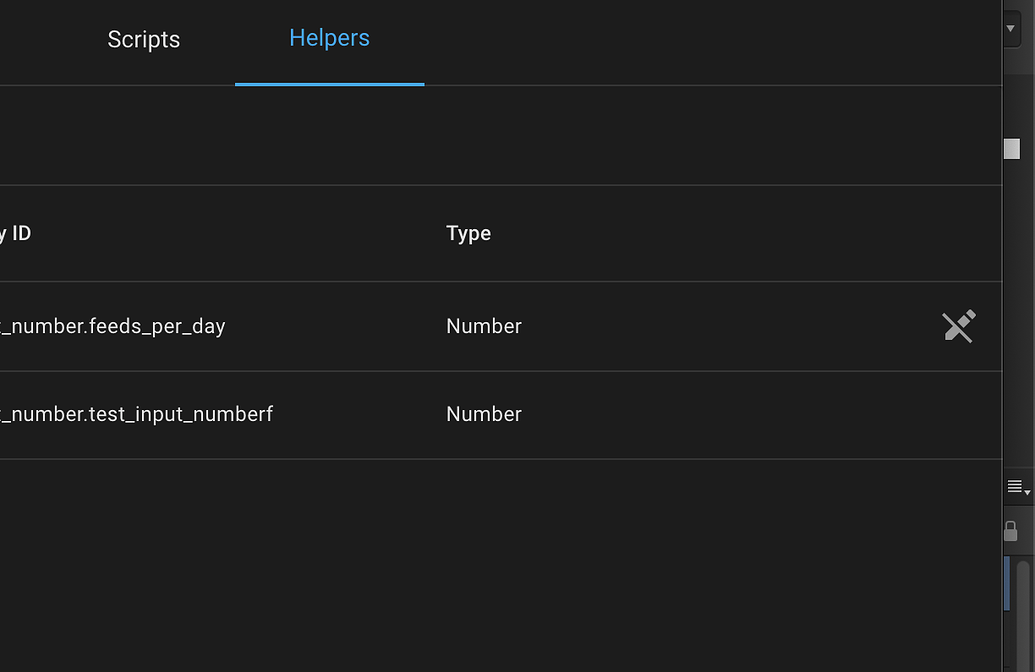Click the empty filter bar above table headers
The height and width of the screenshot is (672, 1035).
[x=501, y=135]
